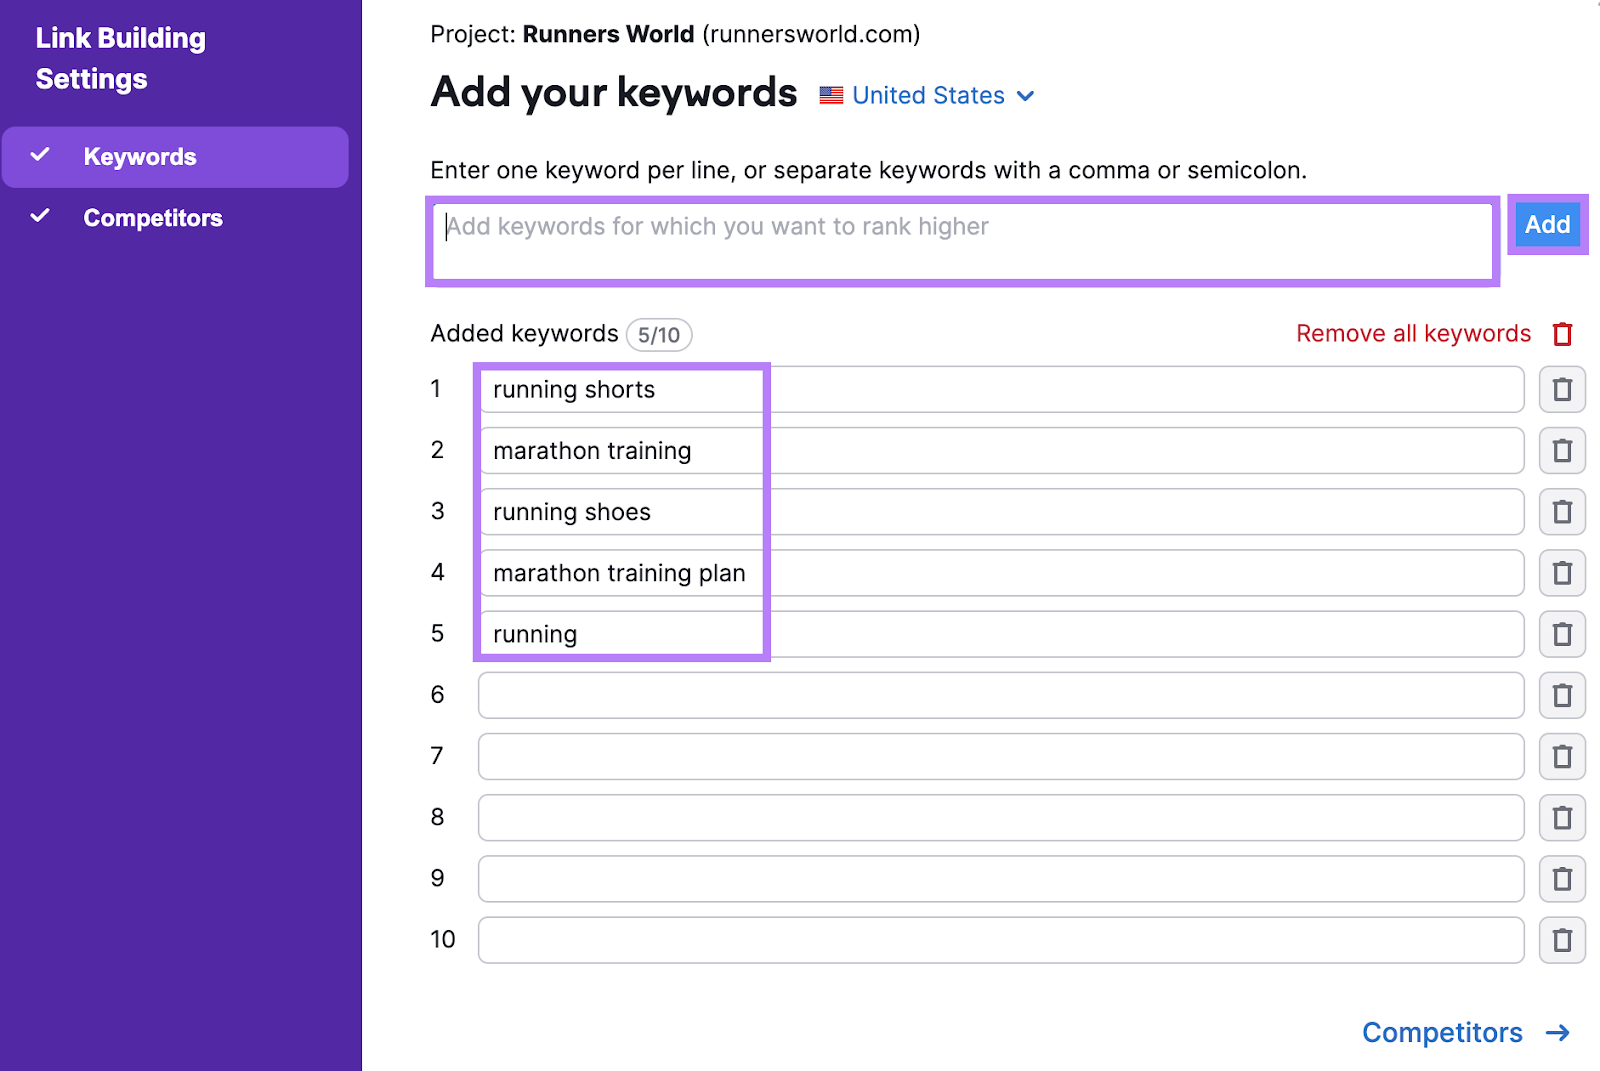Viewport: 1600px width, 1071px height.
Task: Delete the keyword 'running shorts'
Action: pyautogui.click(x=1562, y=389)
